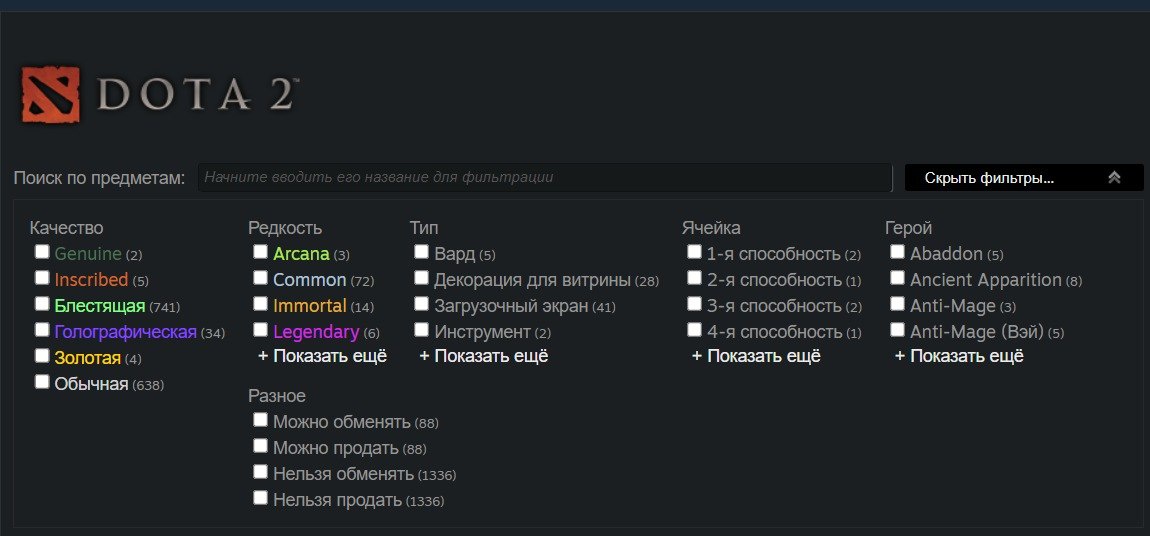Enable the Arcana rarity checkbox
This screenshot has width=1150, height=536.
(x=260, y=252)
